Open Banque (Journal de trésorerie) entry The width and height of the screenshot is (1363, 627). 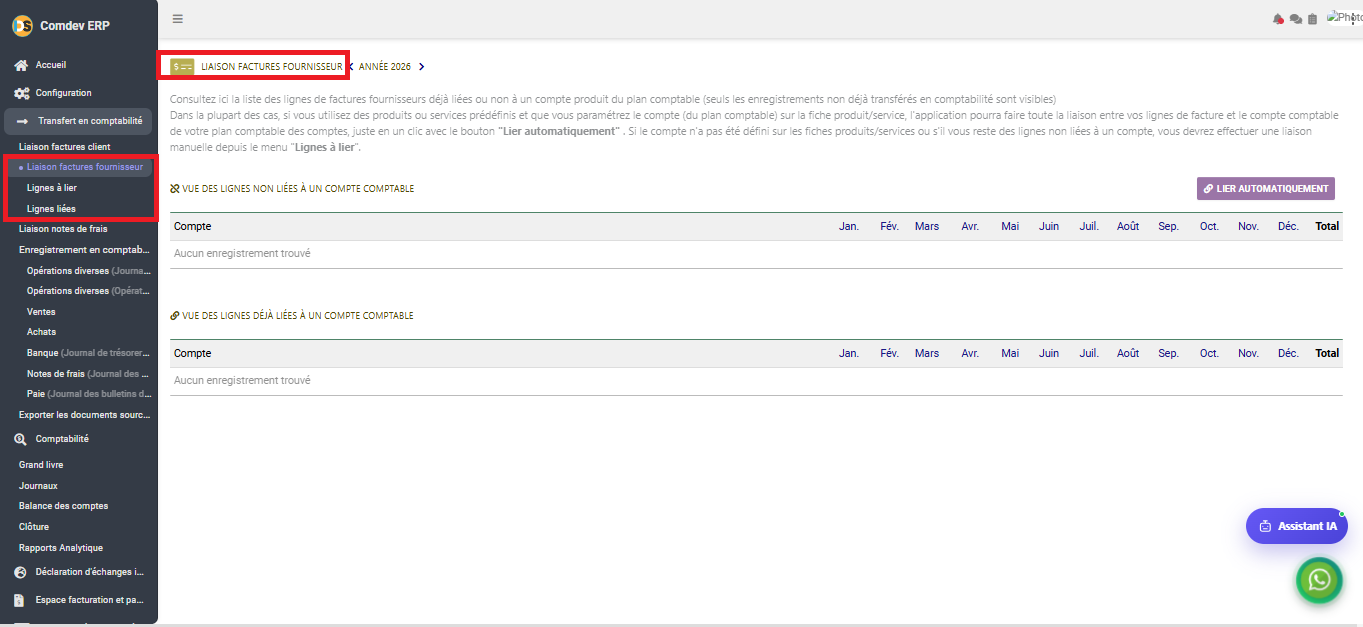tap(89, 353)
